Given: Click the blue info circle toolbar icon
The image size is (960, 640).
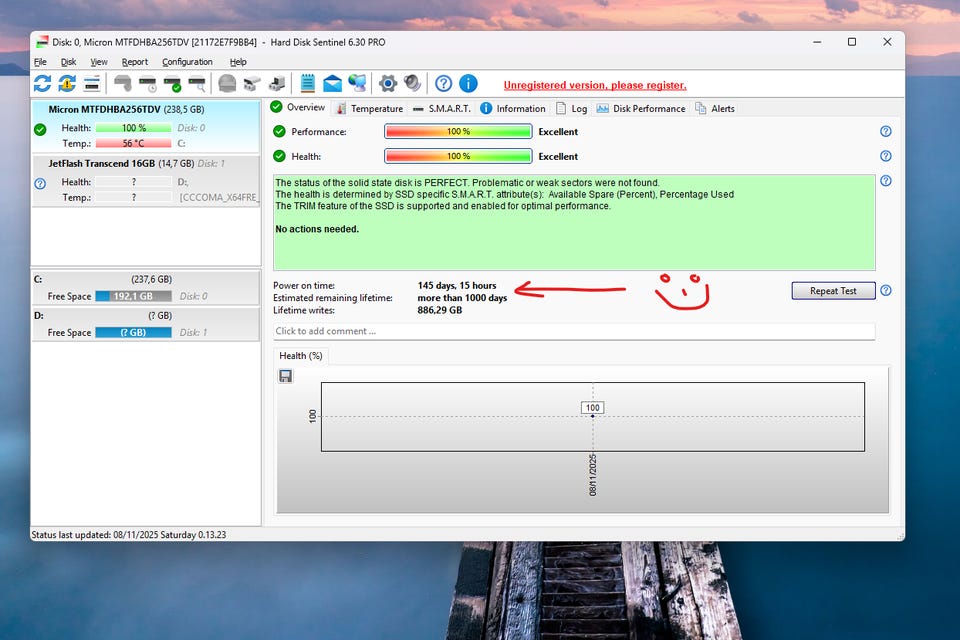Looking at the screenshot, I should [x=468, y=83].
